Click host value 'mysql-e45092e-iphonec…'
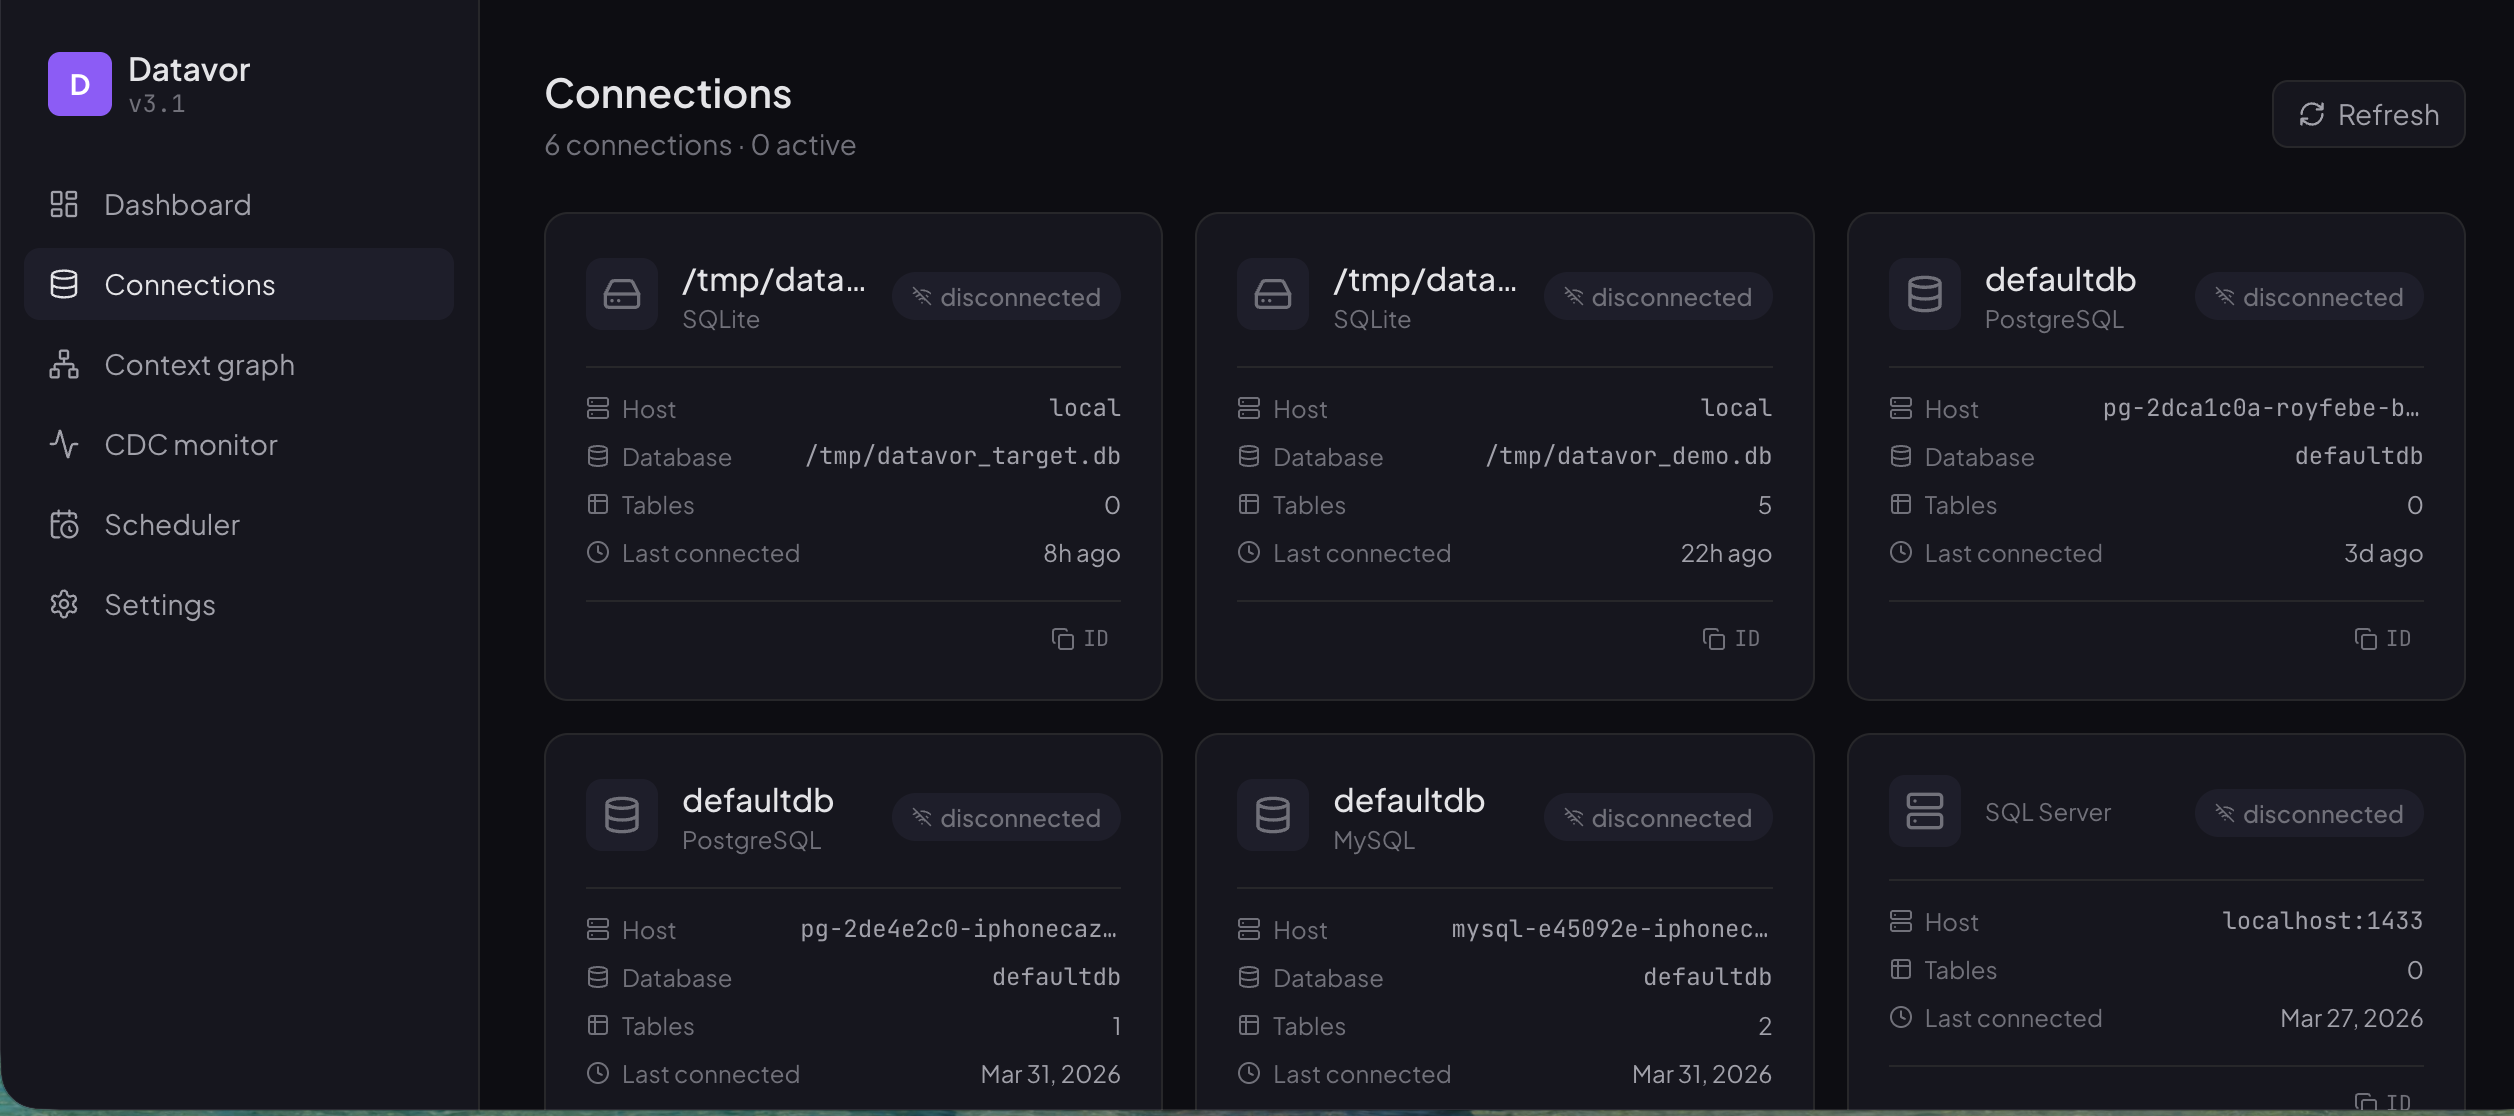 tap(1611, 929)
